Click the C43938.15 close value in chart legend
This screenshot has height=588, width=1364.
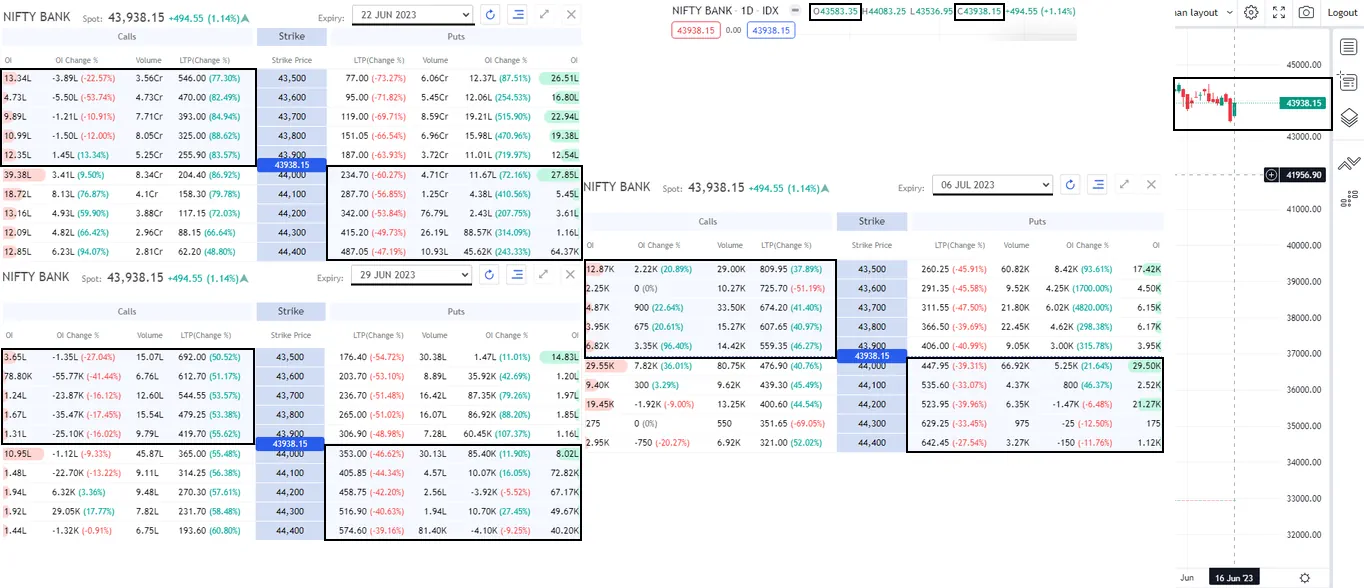979,11
